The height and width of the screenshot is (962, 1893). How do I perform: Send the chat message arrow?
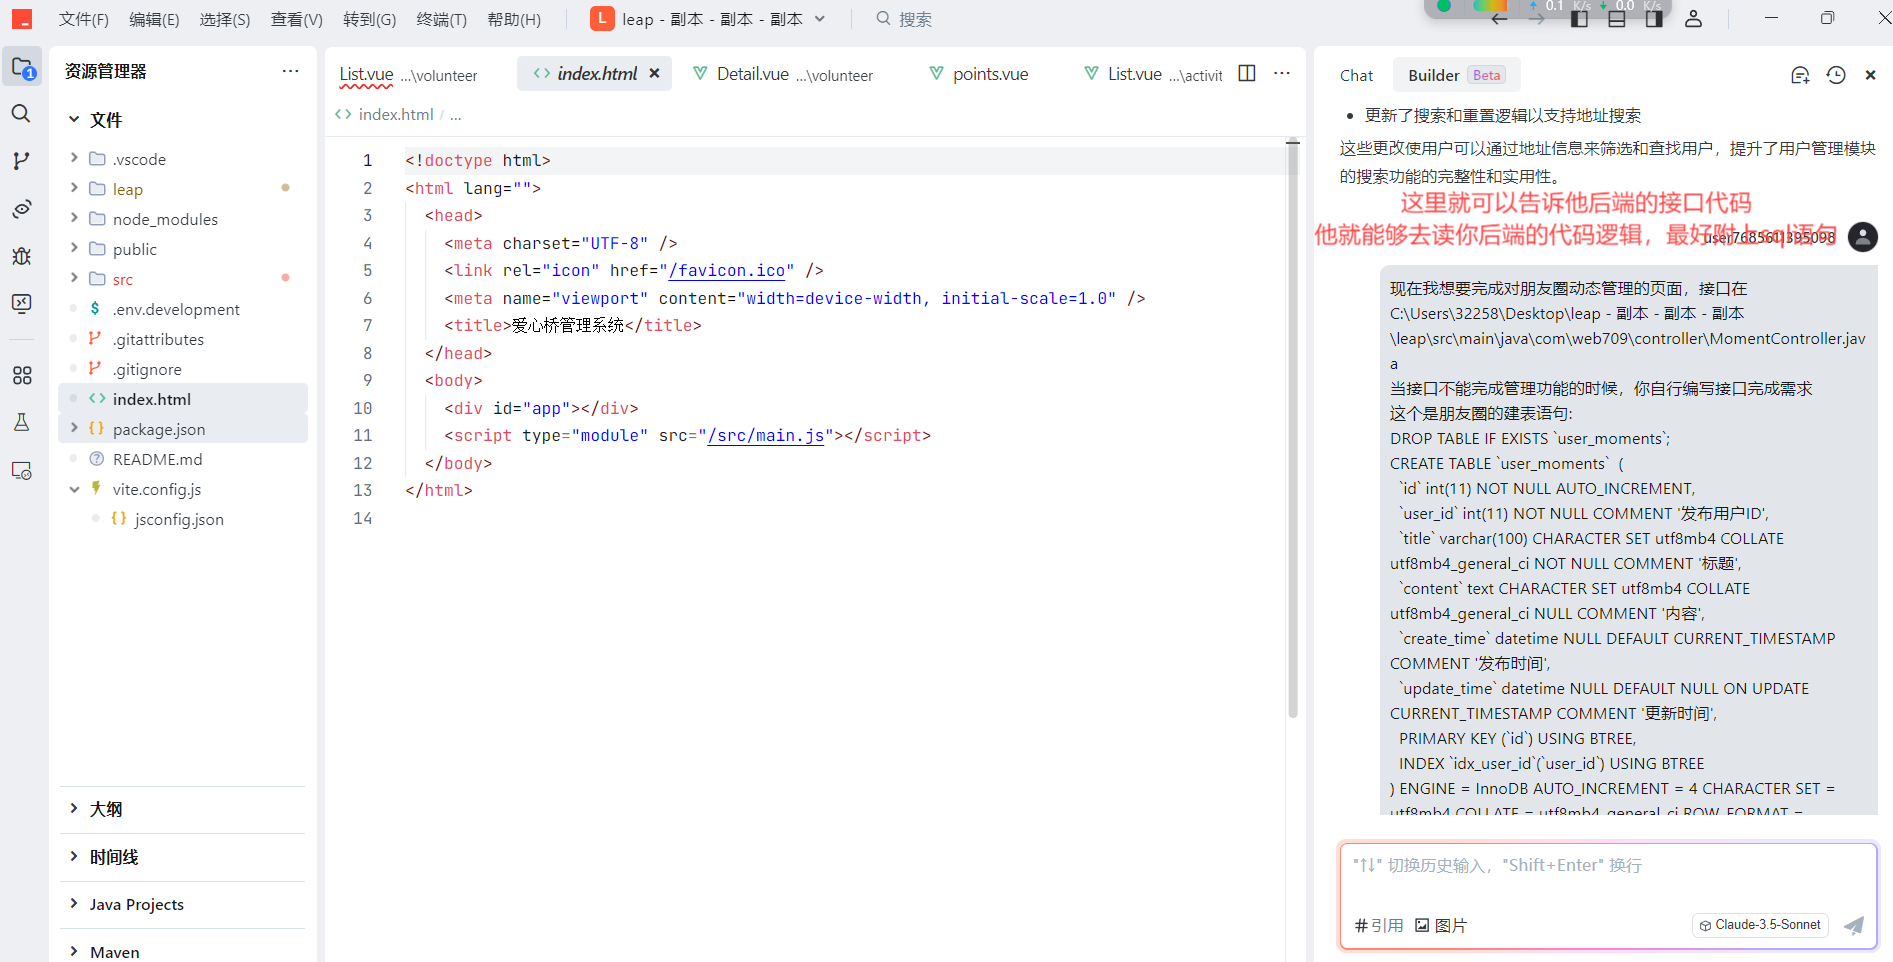(1853, 925)
